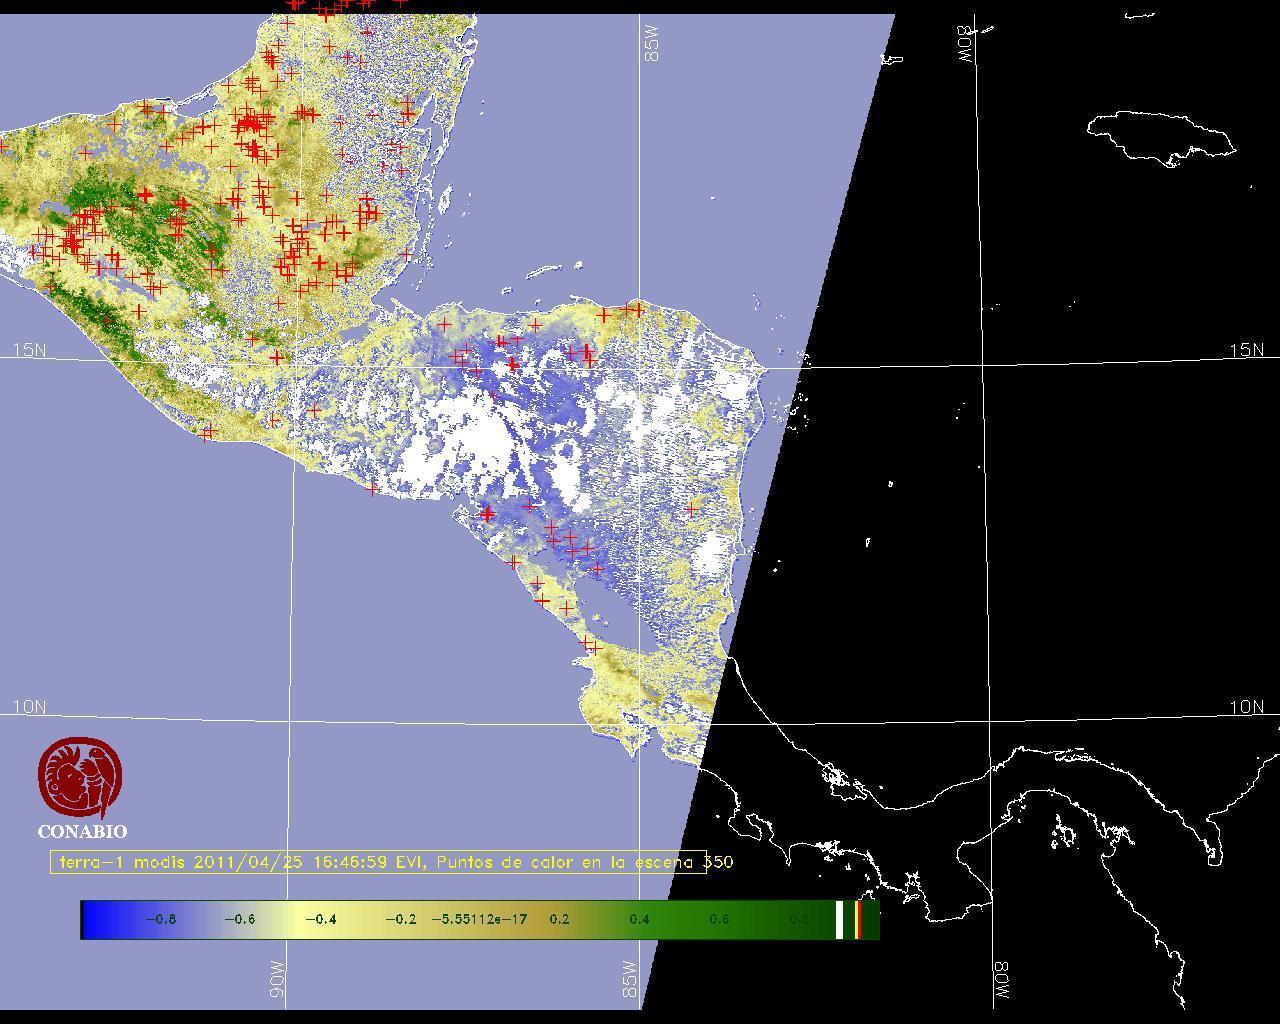1280x1024 pixels.
Task: Click the 10N label on left edge
Action: tap(29, 707)
